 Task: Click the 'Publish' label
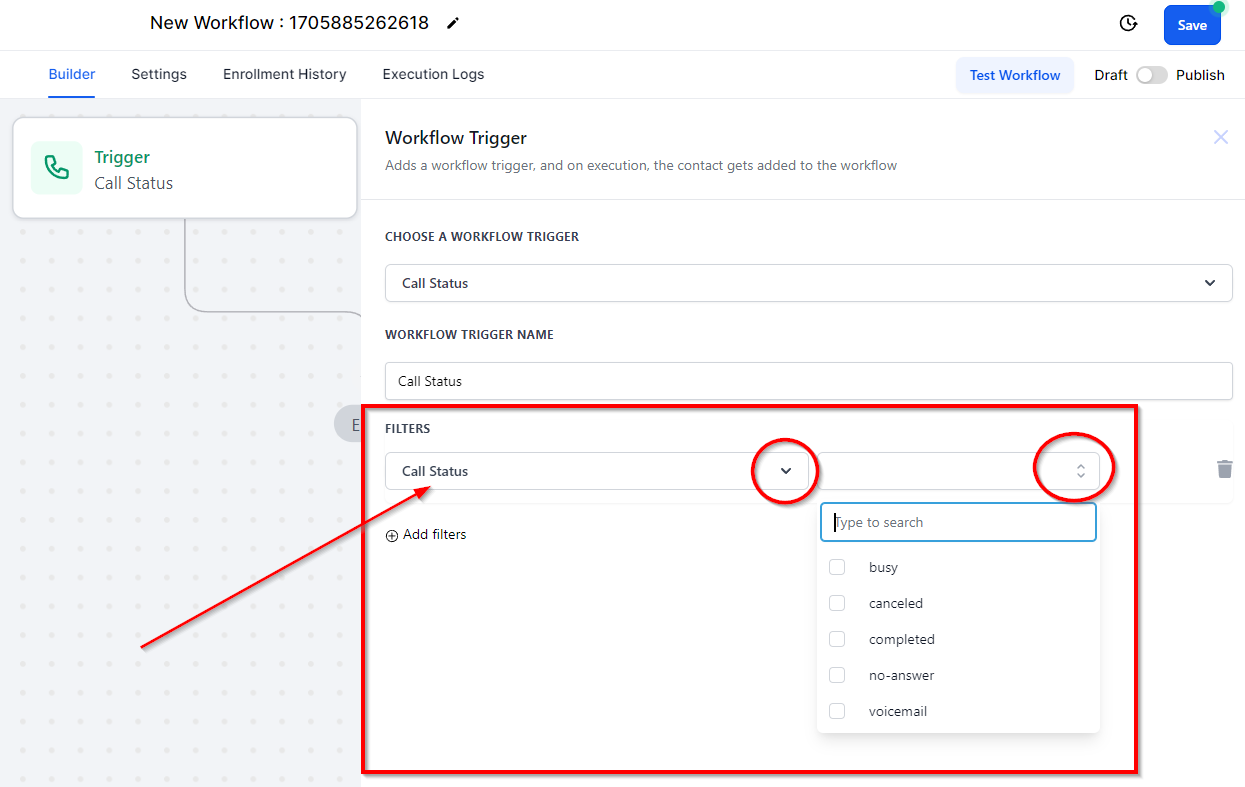click(1200, 75)
